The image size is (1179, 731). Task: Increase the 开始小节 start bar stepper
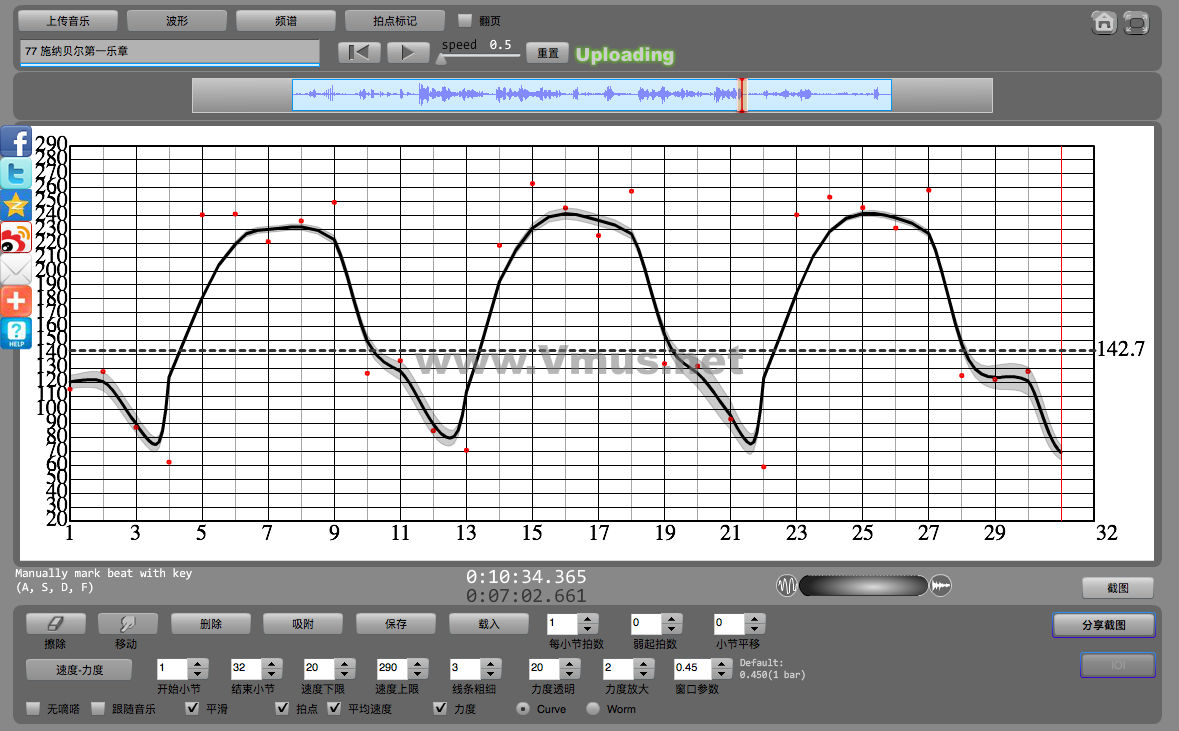click(x=198, y=663)
